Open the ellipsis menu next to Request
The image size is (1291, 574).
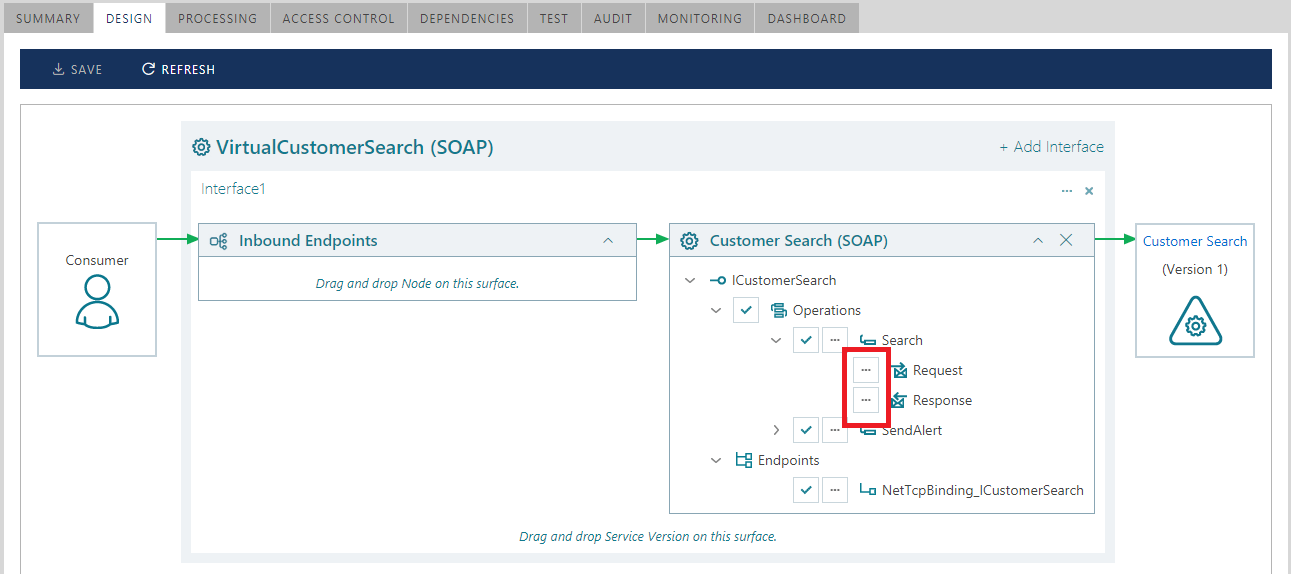866,370
